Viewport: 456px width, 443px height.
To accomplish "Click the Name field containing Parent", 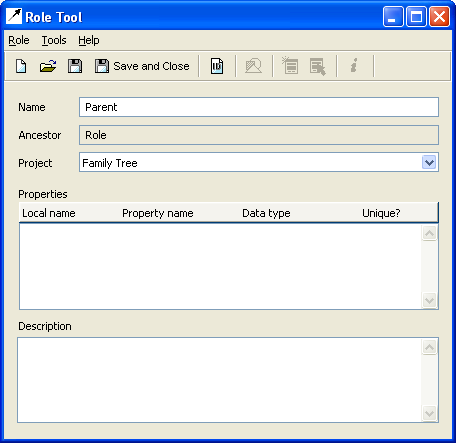I will (259, 107).
